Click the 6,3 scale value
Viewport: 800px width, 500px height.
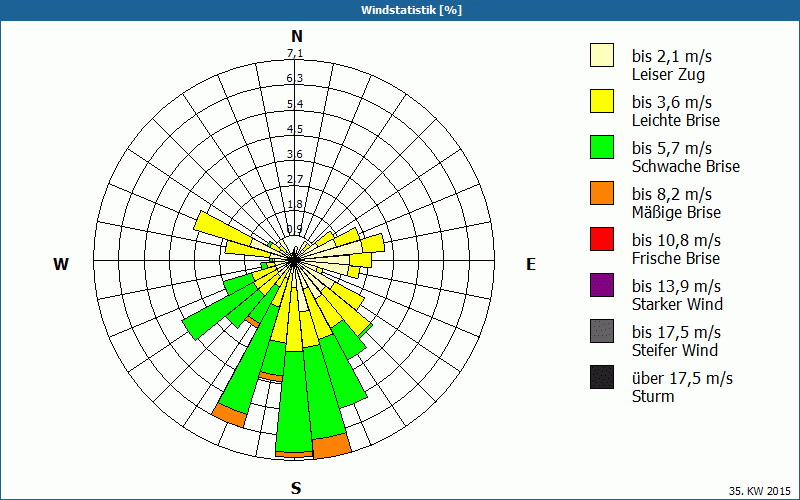[295, 78]
